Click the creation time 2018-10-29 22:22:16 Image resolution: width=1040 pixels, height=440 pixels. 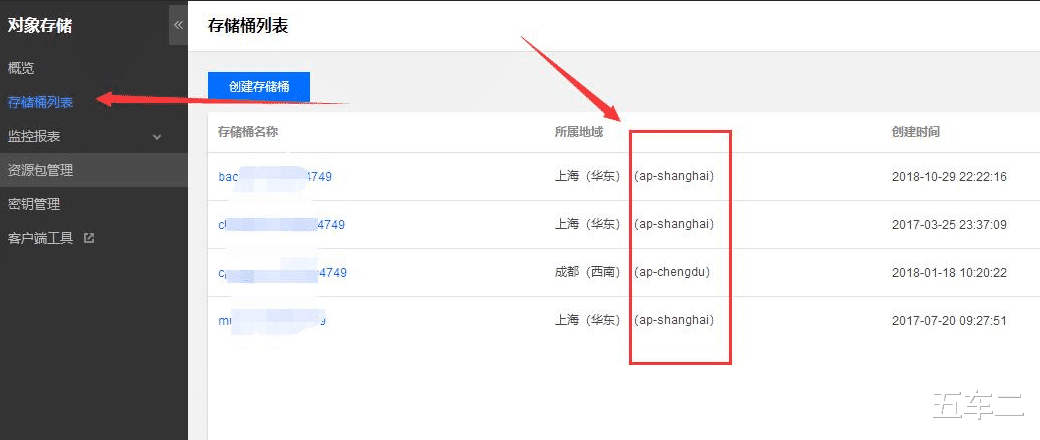[949, 177]
